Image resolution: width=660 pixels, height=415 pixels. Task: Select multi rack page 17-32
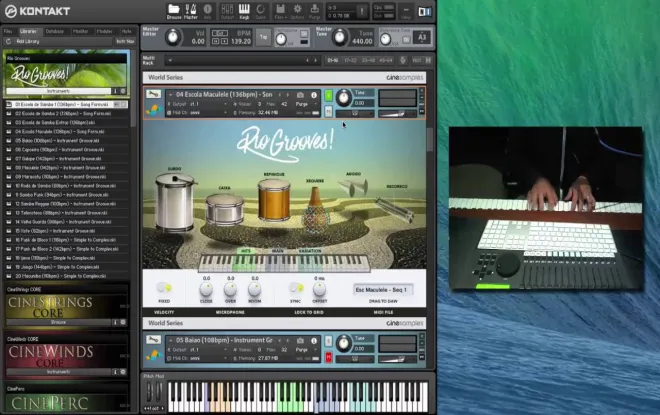(x=350, y=61)
